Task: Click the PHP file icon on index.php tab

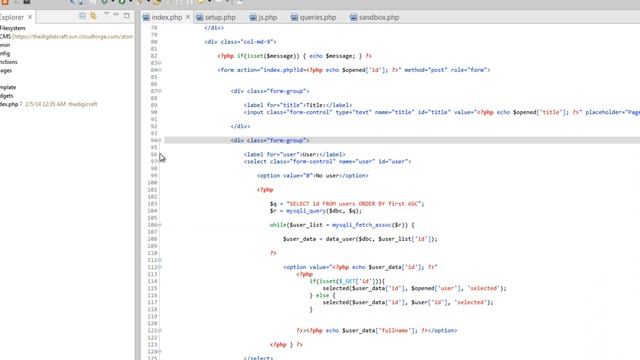Action: coord(146,18)
